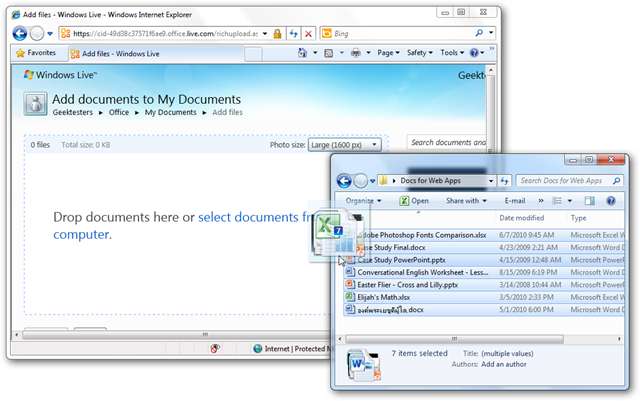Select Conversational English Worksheet file

(x=484, y=272)
